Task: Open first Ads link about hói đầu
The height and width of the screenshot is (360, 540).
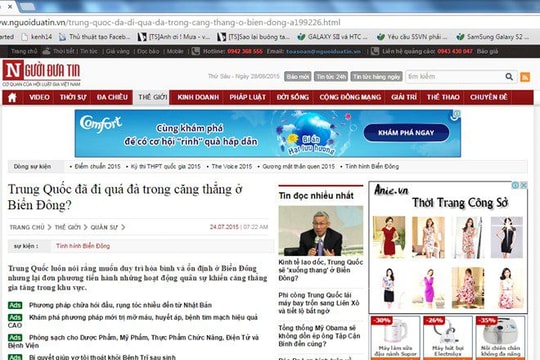Action: click(120, 305)
